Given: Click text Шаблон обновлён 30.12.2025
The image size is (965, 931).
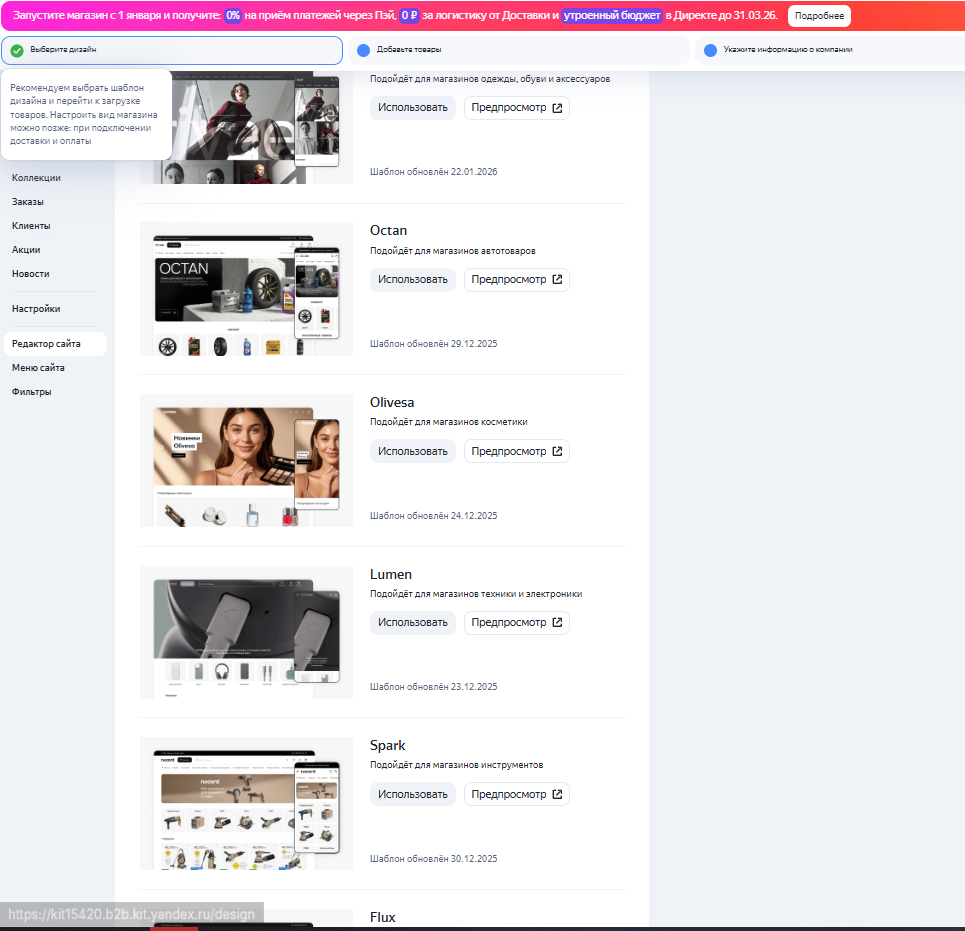Looking at the screenshot, I should 434,859.
